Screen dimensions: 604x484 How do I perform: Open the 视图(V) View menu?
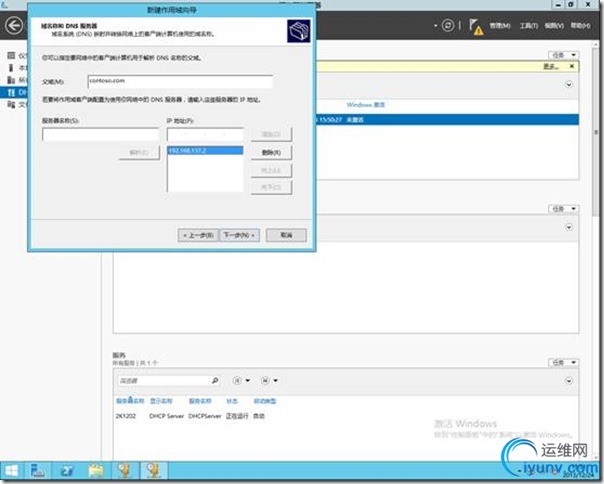(554, 26)
